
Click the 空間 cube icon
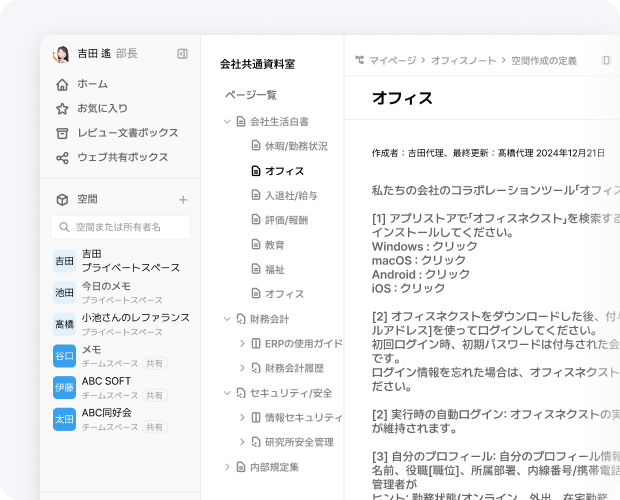62,199
